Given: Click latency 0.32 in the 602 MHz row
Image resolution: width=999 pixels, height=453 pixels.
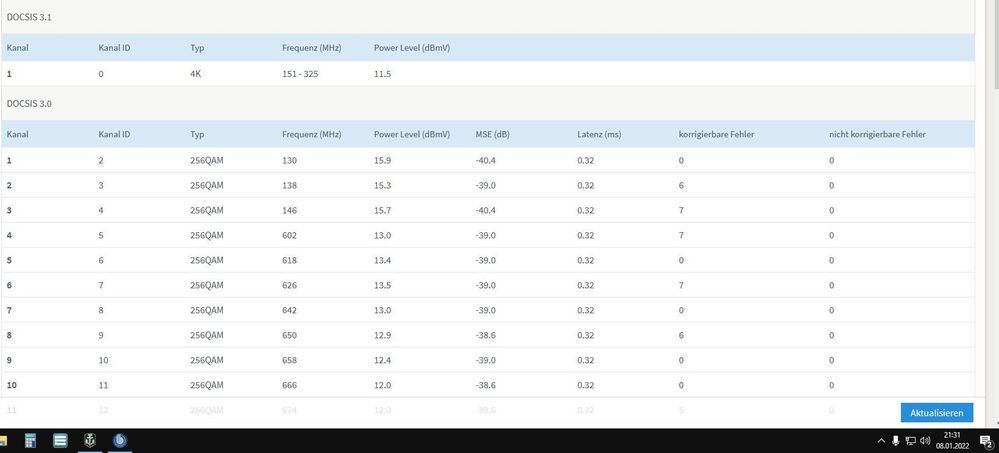Looking at the screenshot, I should pyautogui.click(x=586, y=235).
